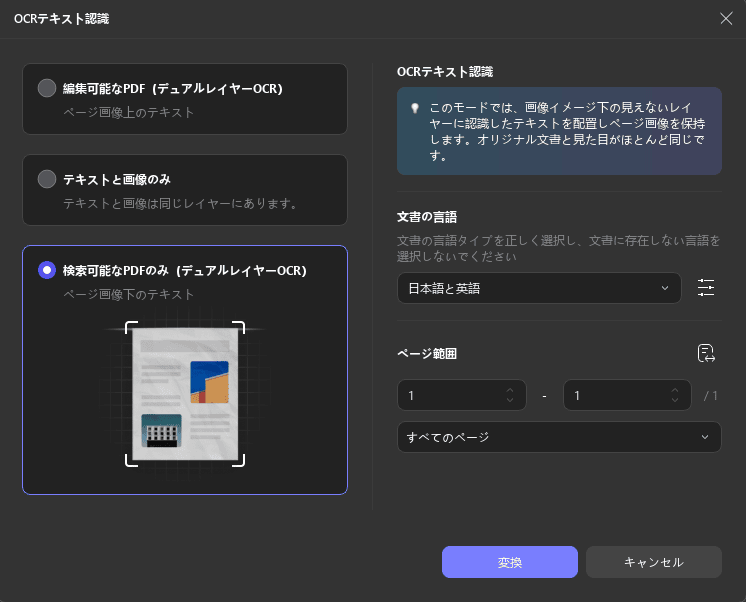Select テキストと画像のみ radio option
Image resolution: width=746 pixels, height=602 pixels.
pos(47,179)
